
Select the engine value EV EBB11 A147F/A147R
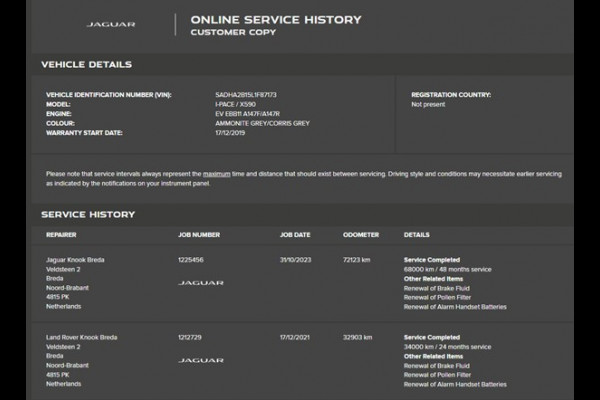[x=247, y=114]
